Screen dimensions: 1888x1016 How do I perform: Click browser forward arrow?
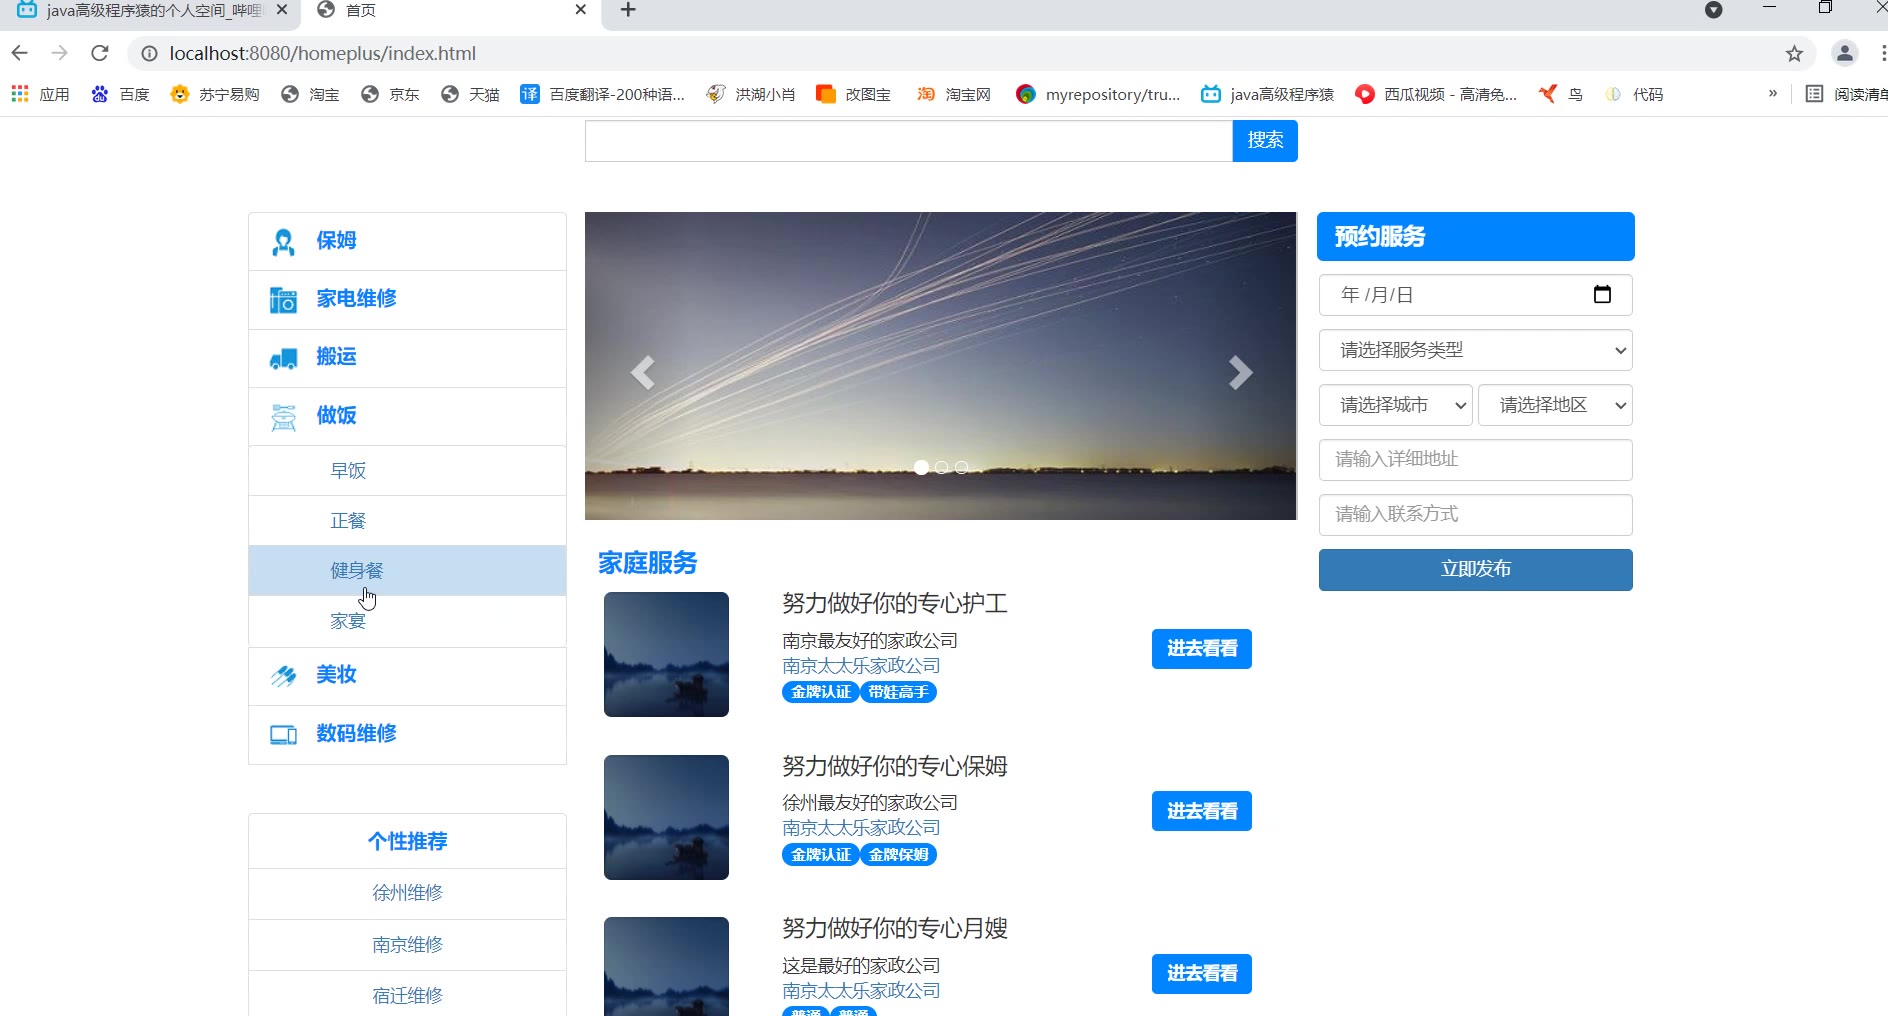tap(59, 53)
